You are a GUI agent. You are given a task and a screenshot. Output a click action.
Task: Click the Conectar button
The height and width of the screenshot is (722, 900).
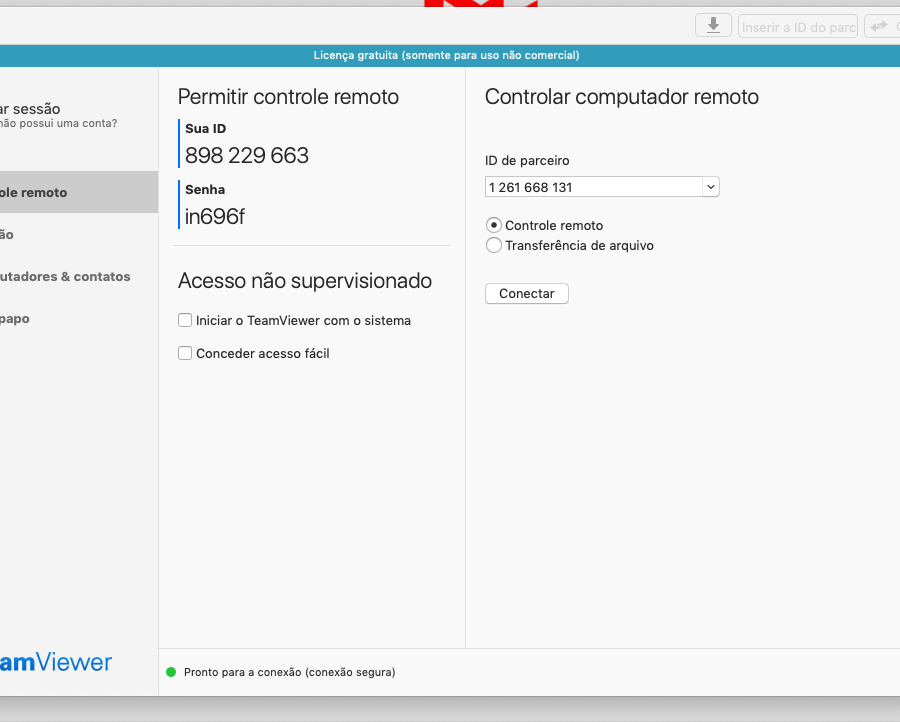tap(527, 293)
